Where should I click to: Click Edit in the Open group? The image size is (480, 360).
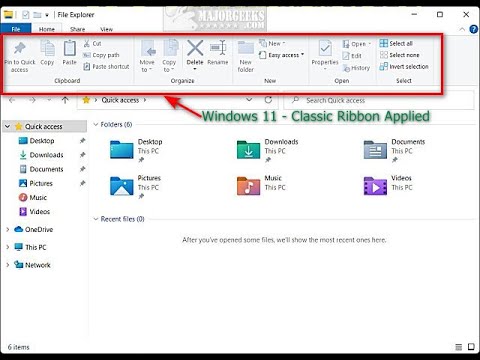[x=352, y=56]
